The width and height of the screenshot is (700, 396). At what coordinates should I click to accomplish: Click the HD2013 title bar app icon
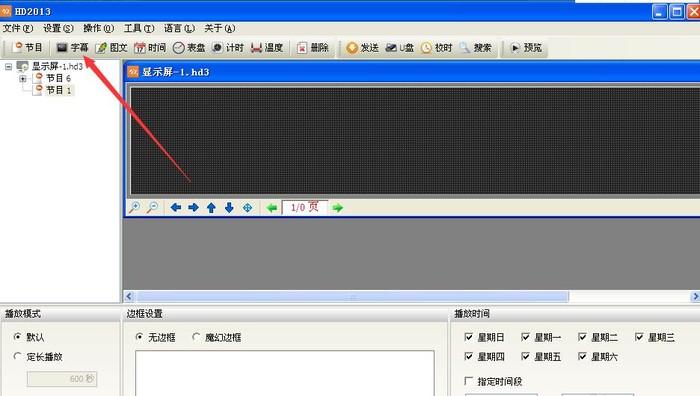6,11
